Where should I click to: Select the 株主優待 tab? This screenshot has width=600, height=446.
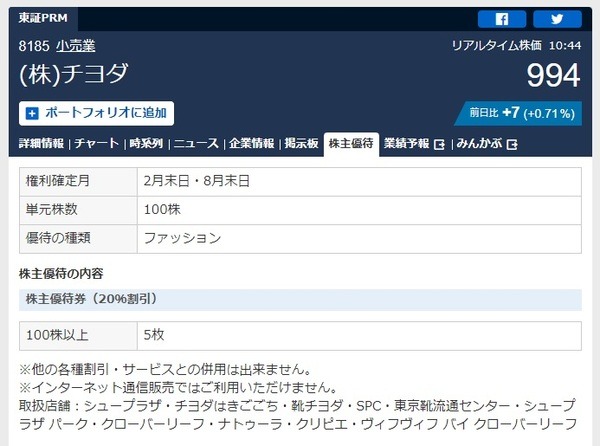click(351, 144)
